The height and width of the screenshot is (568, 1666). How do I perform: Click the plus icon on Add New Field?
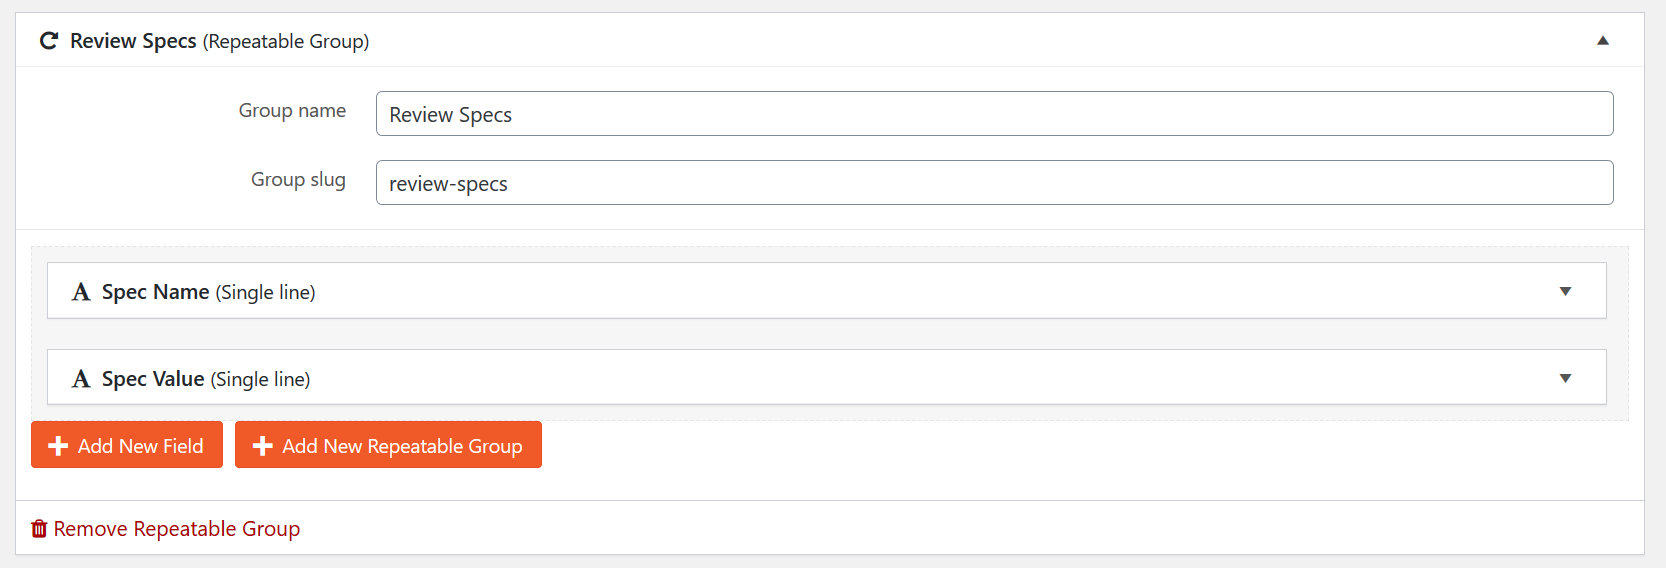point(58,446)
